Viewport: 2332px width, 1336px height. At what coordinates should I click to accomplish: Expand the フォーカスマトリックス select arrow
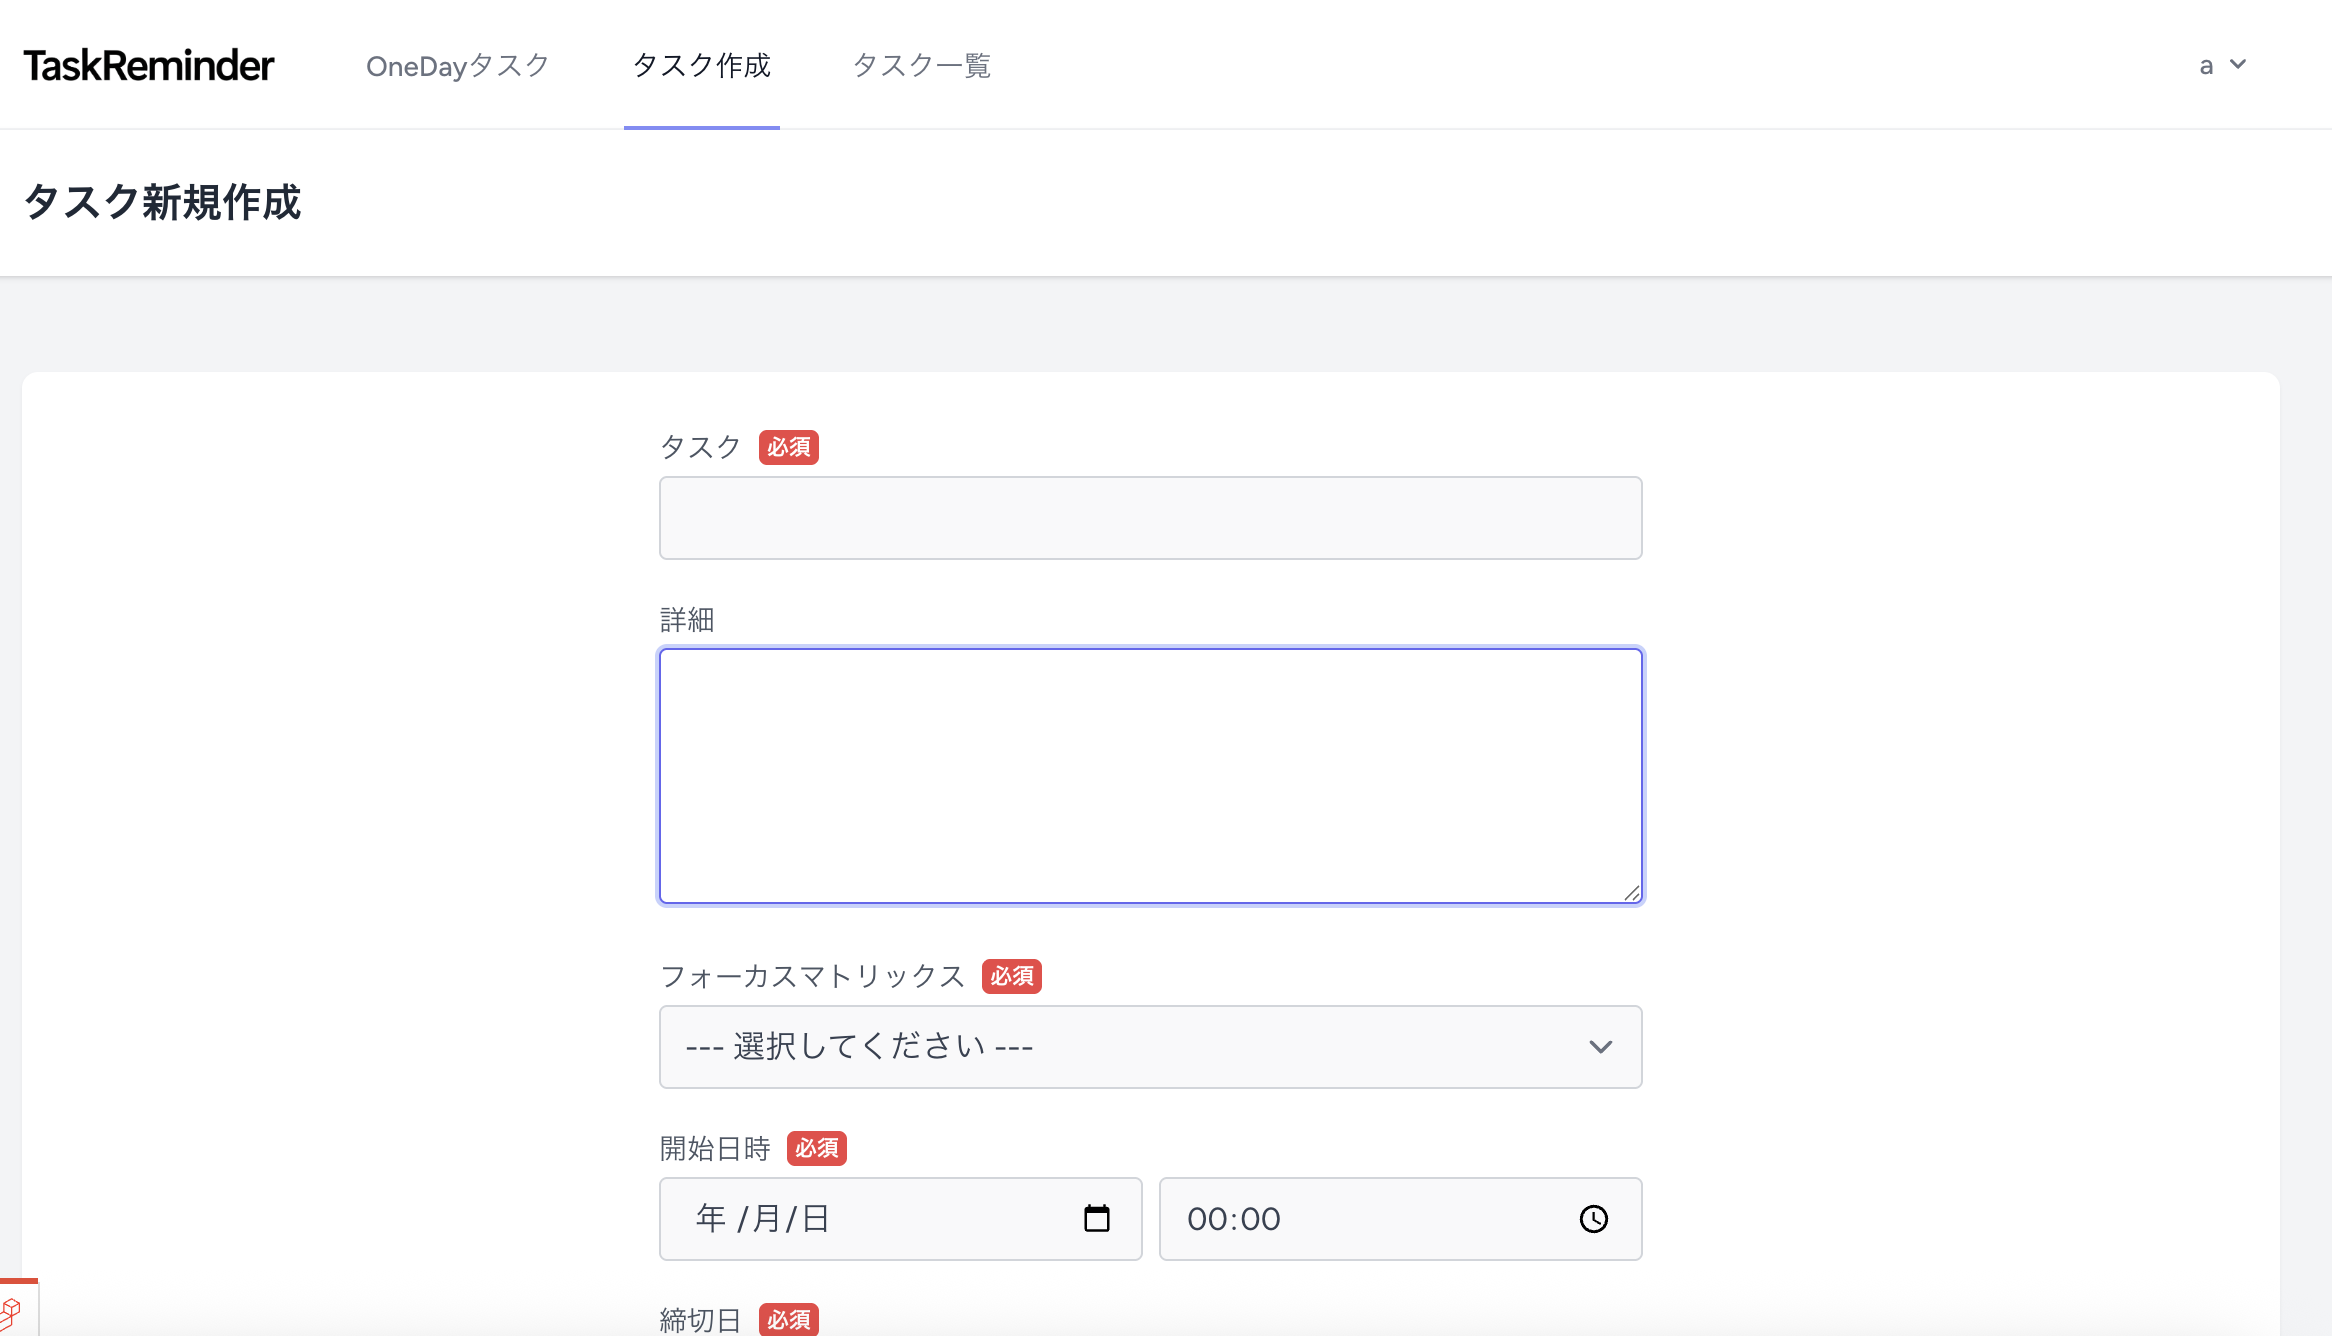coord(1600,1047)
